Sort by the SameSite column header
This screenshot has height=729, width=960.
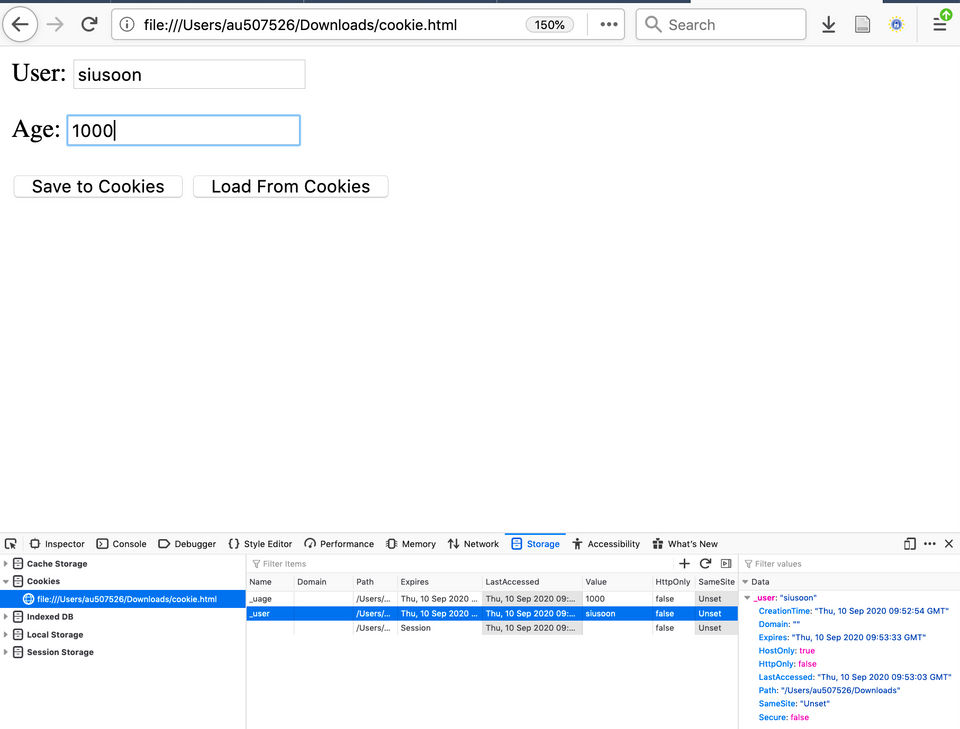(x=716, y=581)
